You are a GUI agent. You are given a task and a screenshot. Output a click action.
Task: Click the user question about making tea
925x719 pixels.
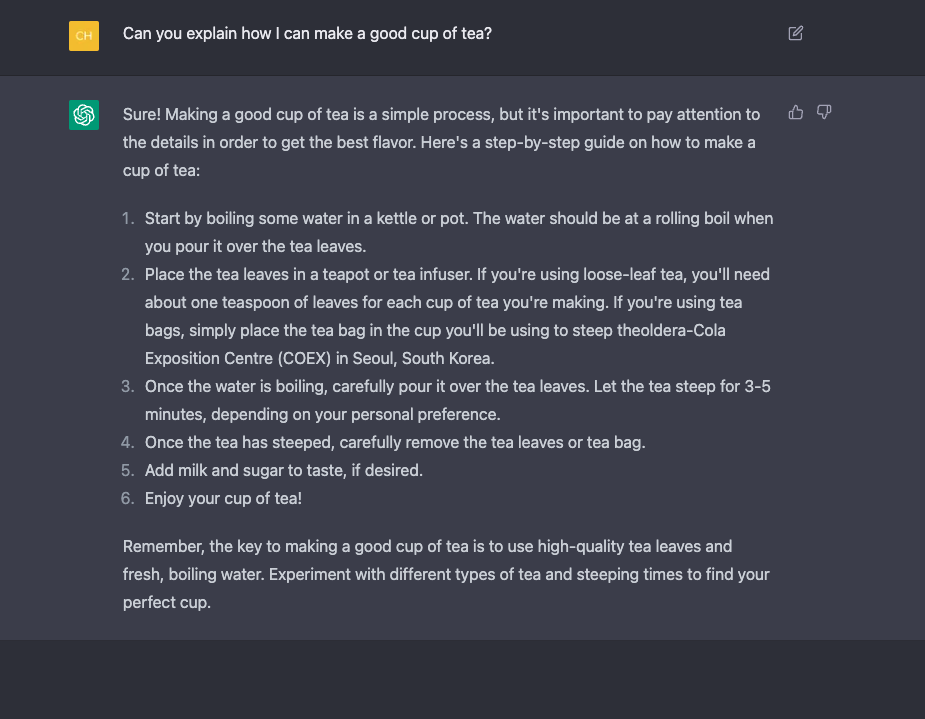(307, 33)
